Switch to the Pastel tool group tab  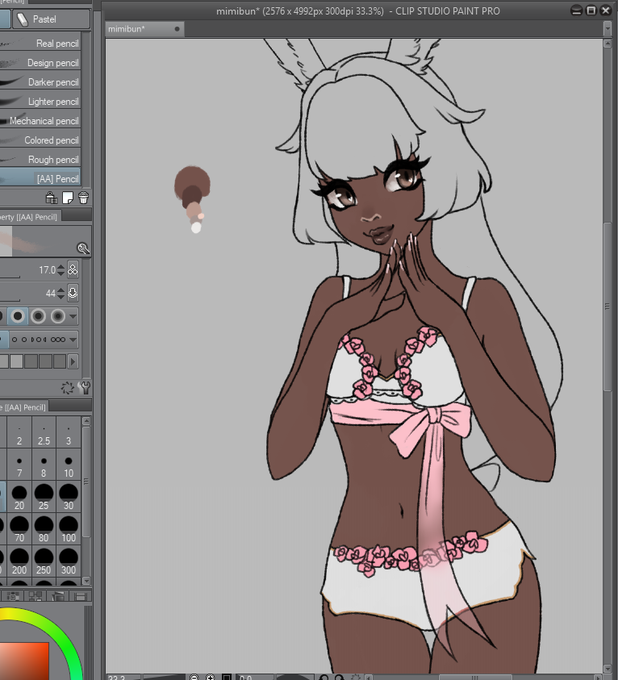tap(51, 19)
